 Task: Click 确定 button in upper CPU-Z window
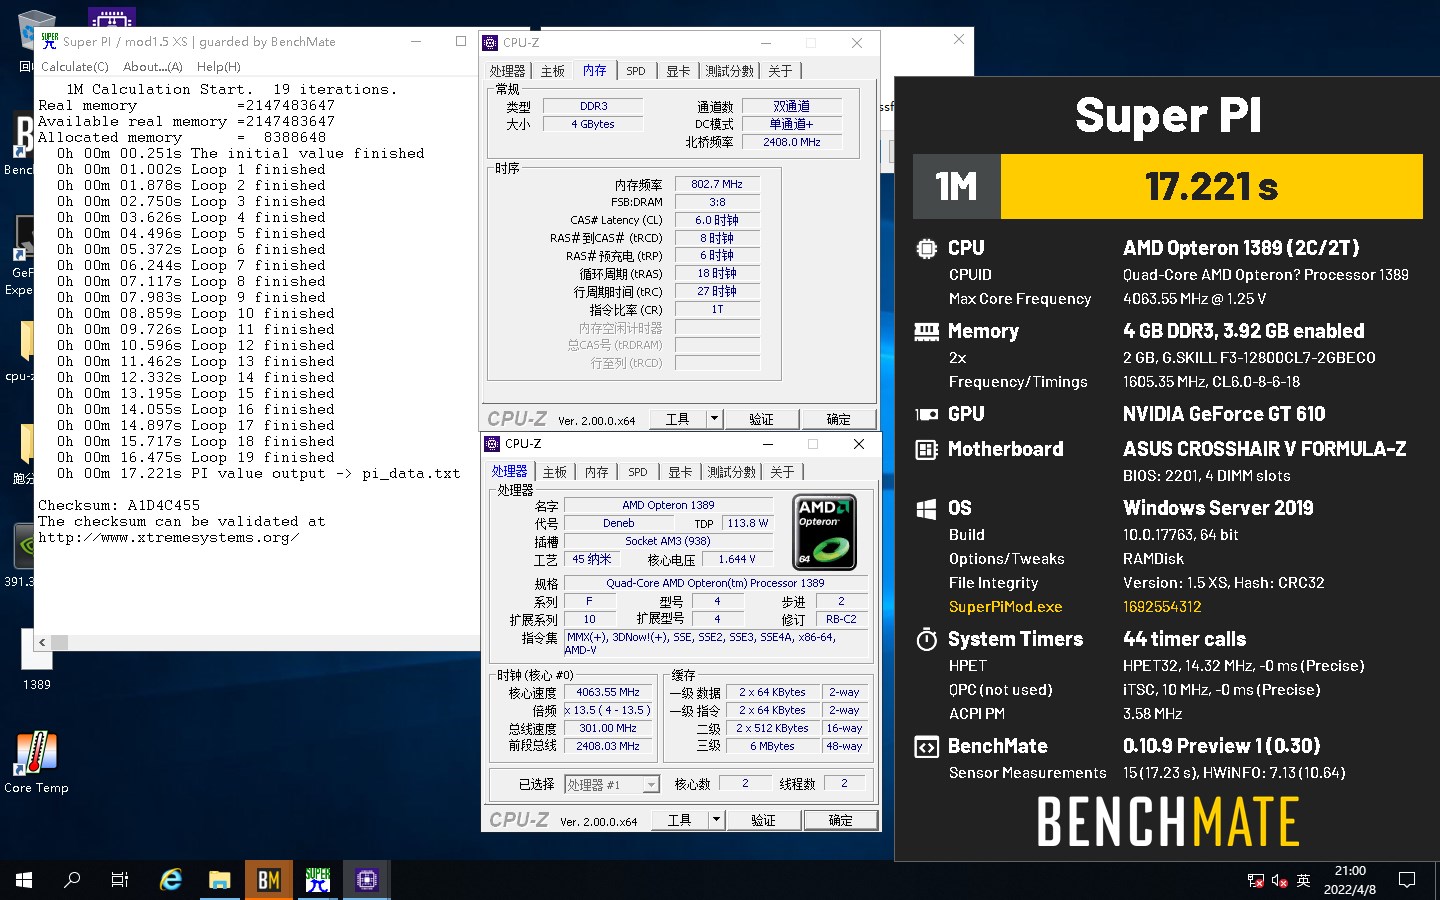tap(838, 419)
